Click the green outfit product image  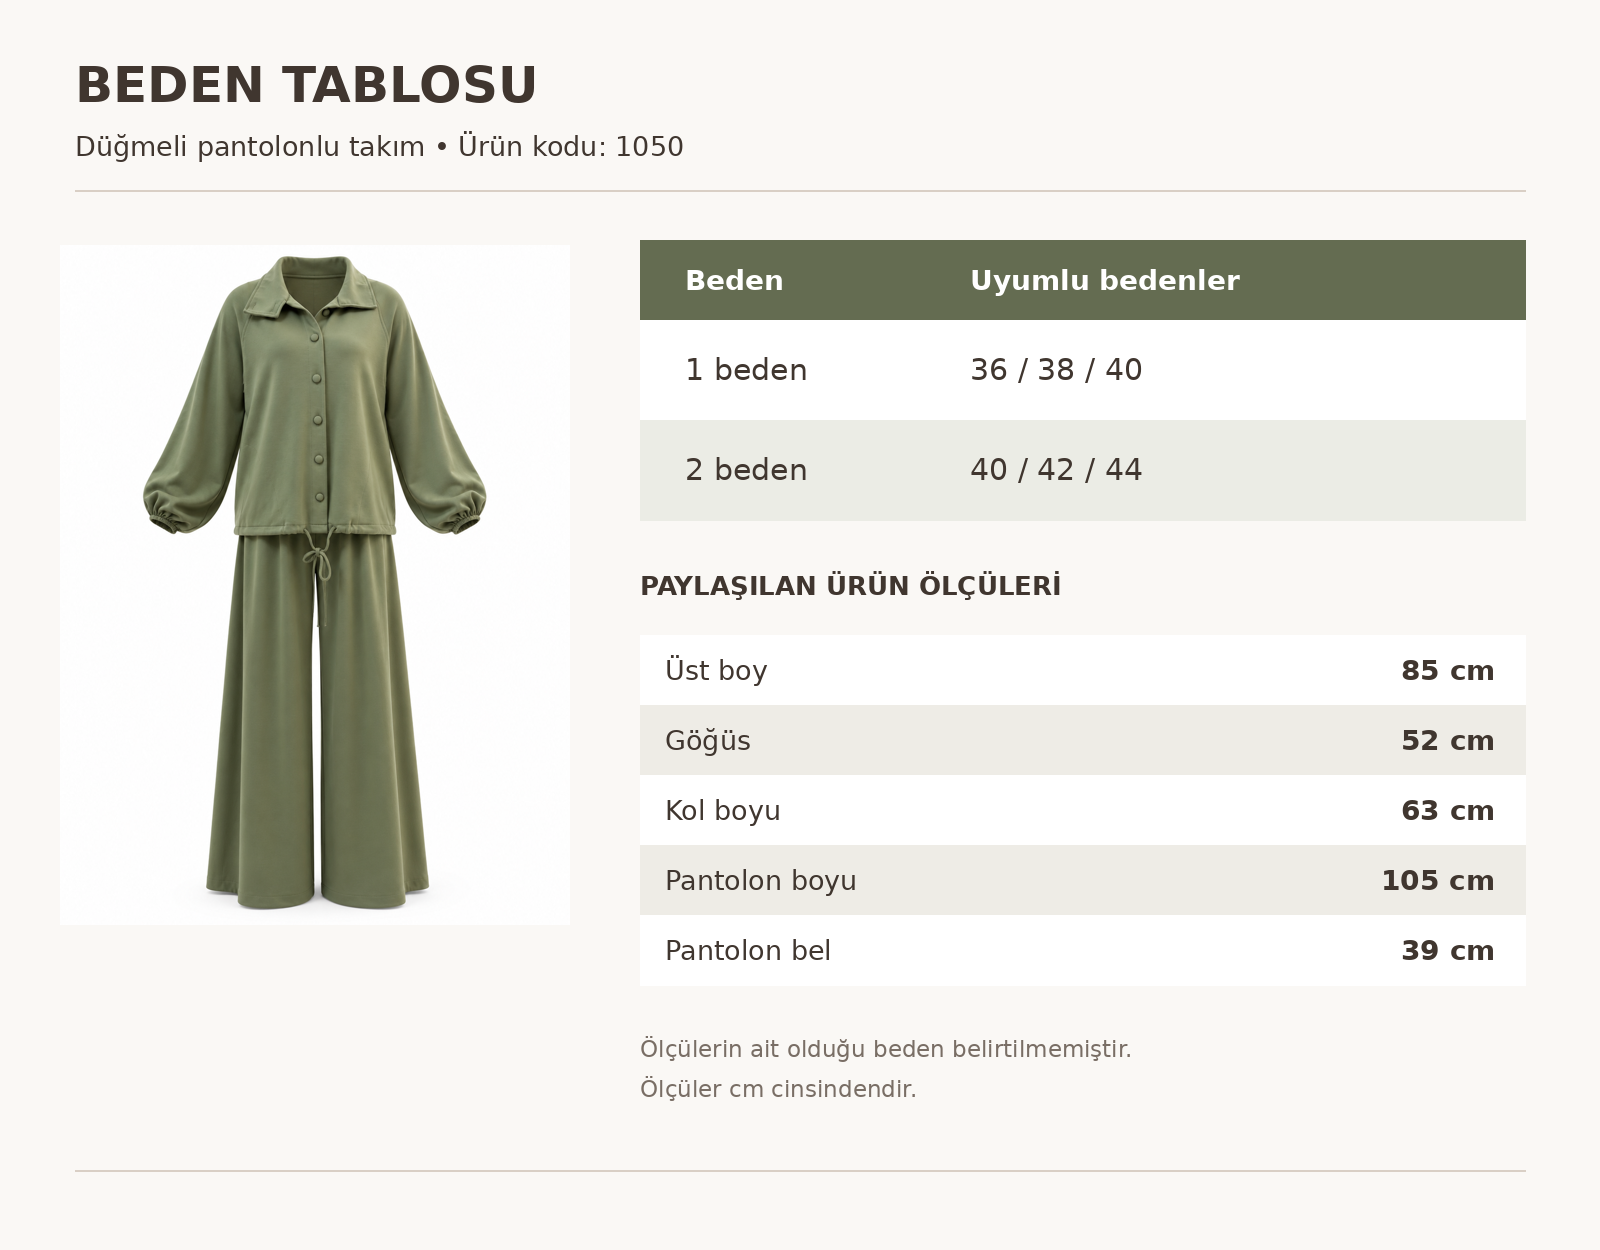(315, 585)
